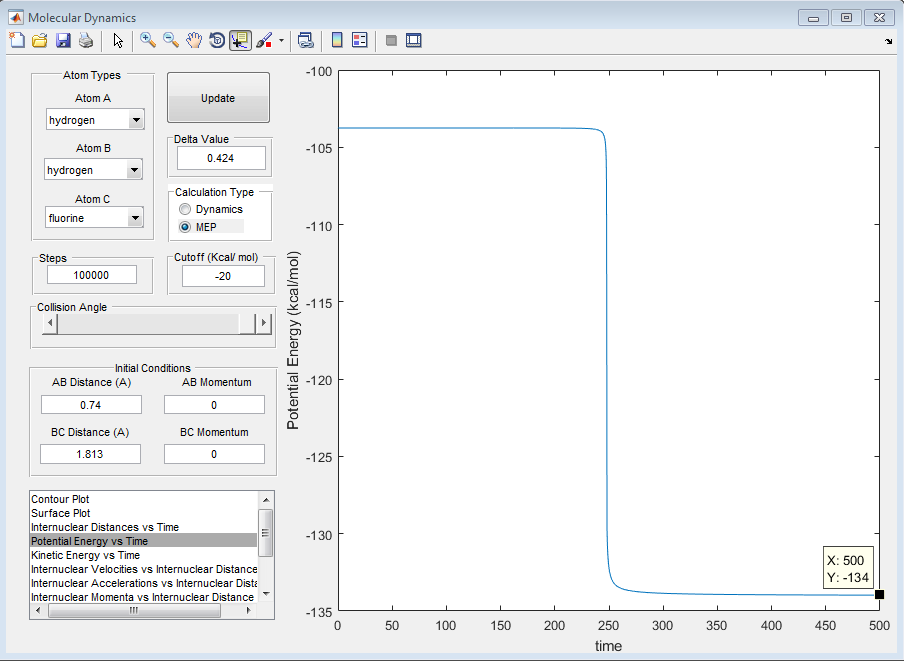Expand the Atom B hydrogen dropdown

click(133, 171)
